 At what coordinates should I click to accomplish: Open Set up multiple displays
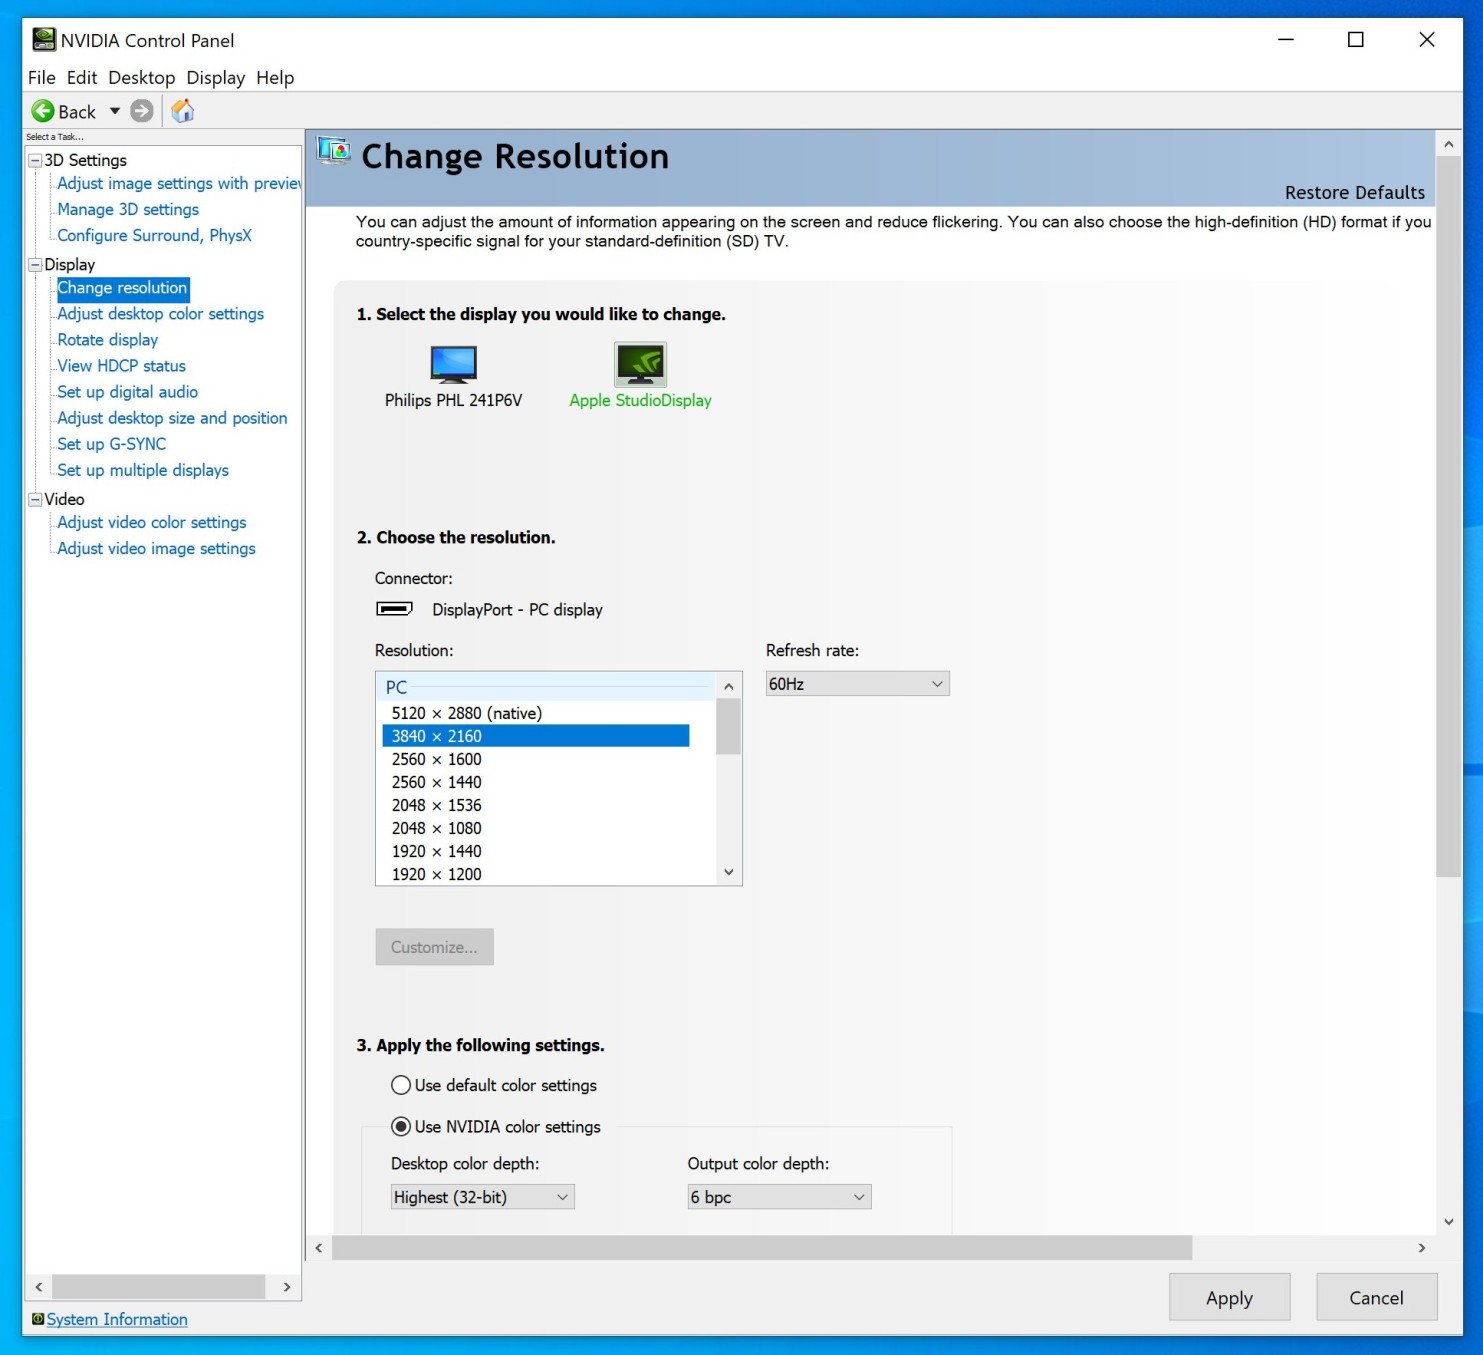[x=143, y=470]
